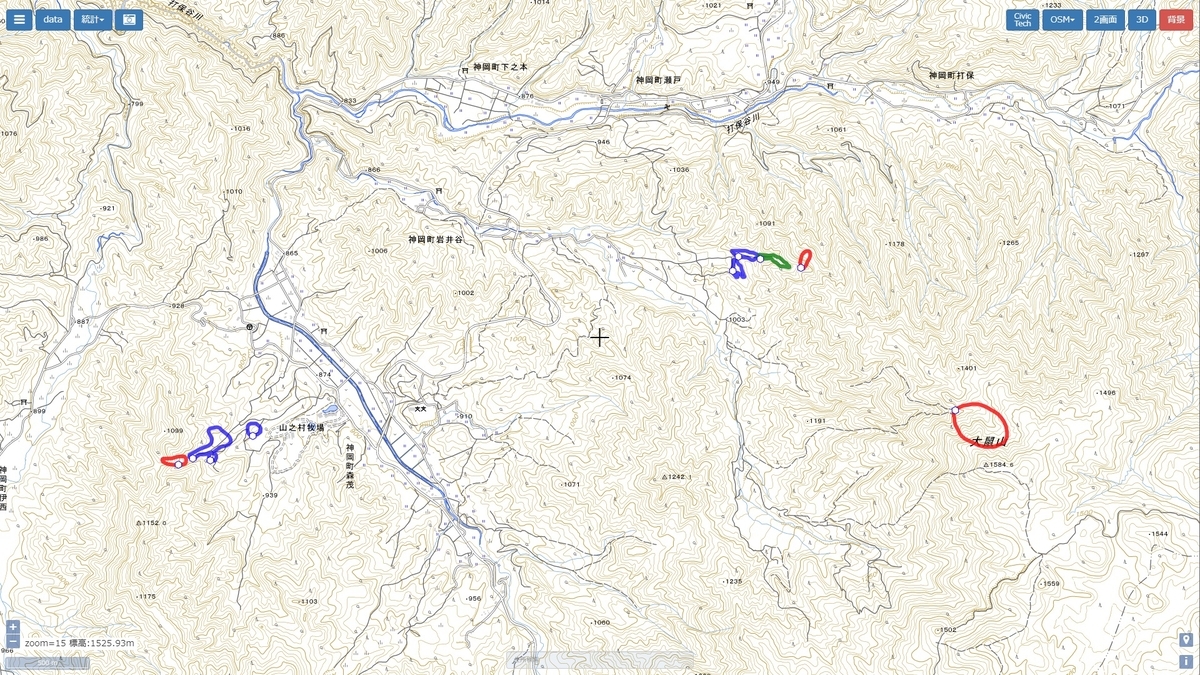This screenshot has height=675, width=1200.
Task: Click the zoom and elevation readout
Action: pos(79,643)
